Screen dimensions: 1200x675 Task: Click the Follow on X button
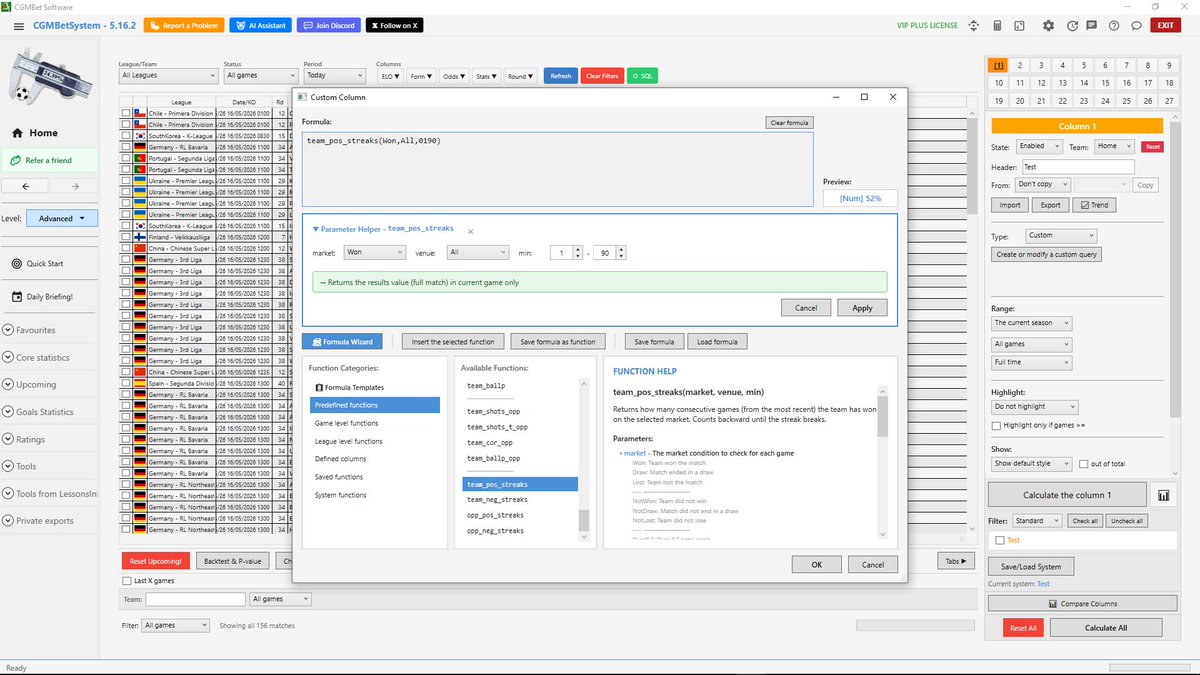tap(394, 25)
